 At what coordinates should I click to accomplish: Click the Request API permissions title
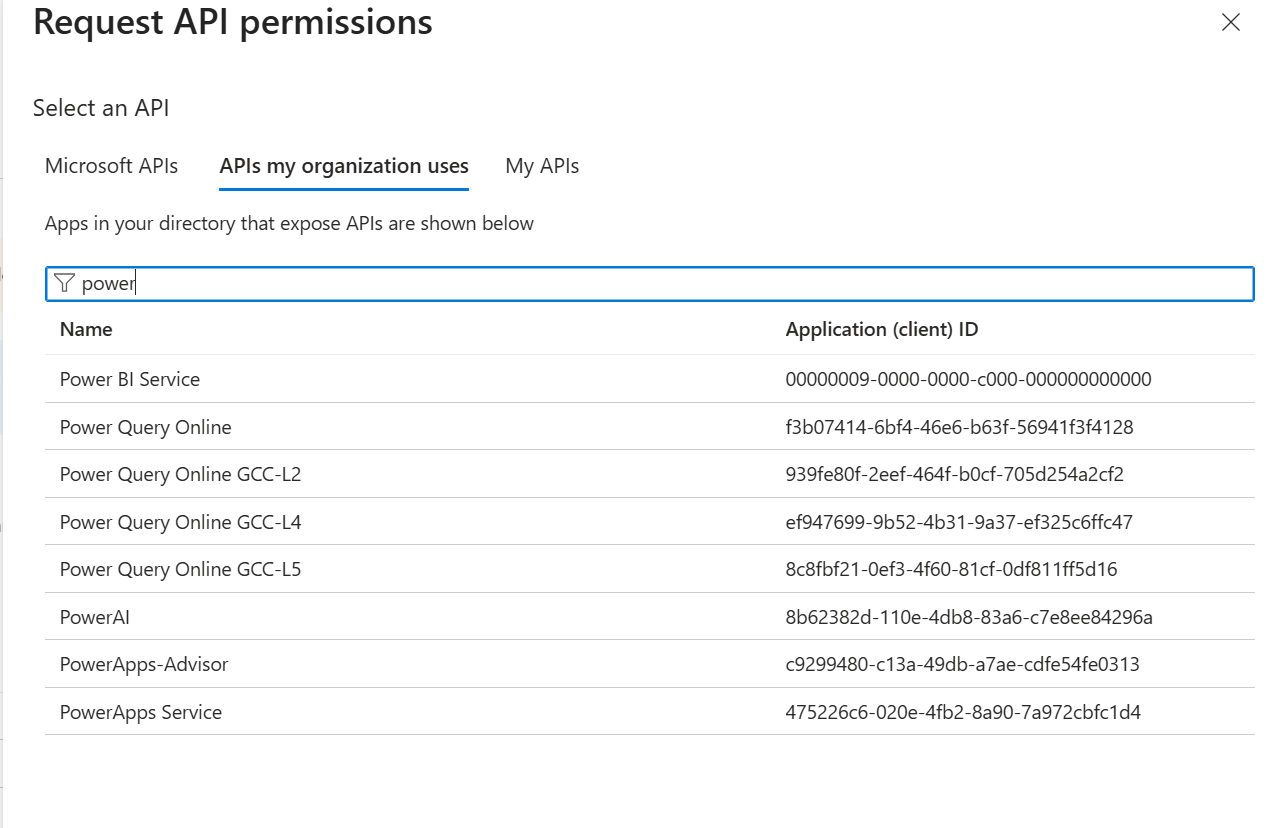[x=232, y=22]
